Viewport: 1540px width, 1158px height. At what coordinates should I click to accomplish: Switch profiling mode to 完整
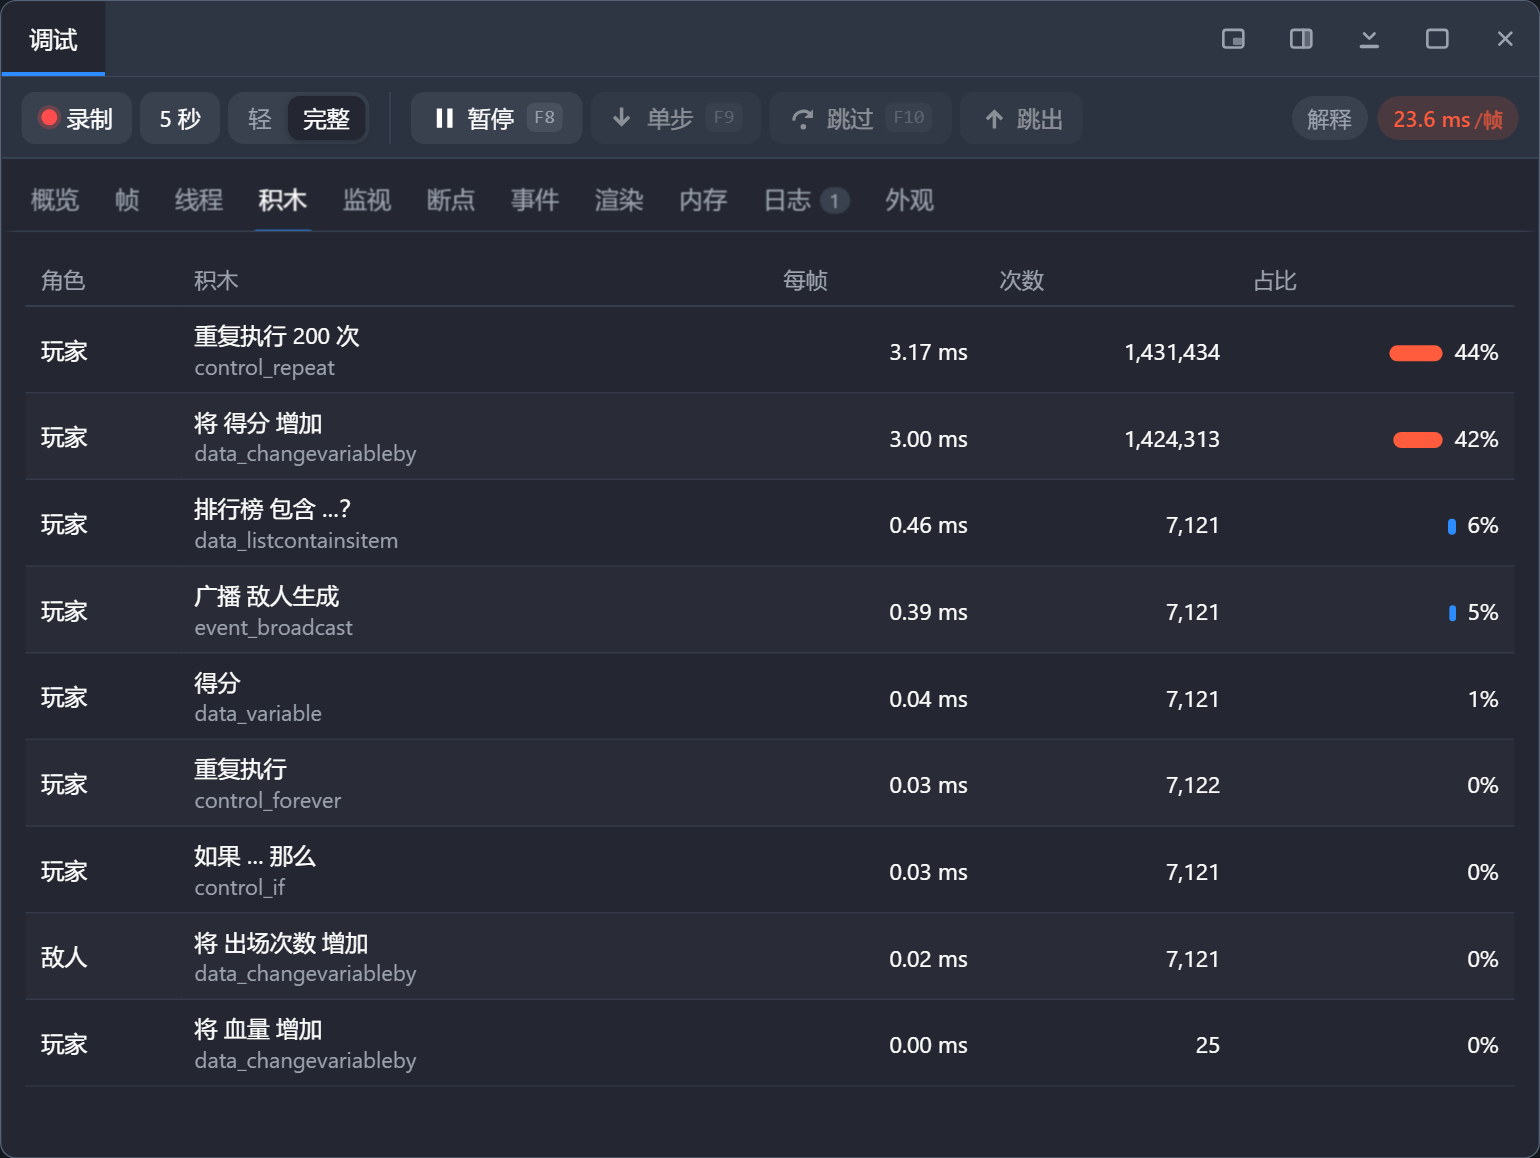click(x=326, y=119)
